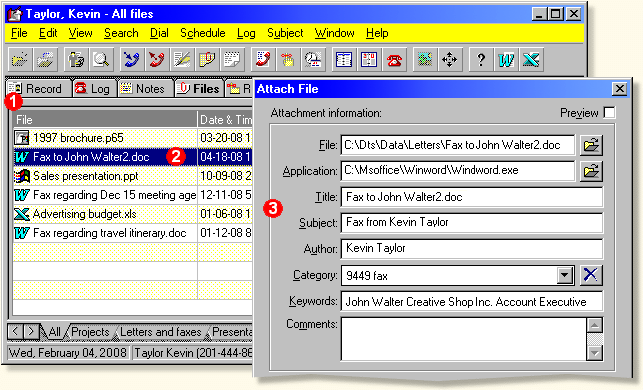Select 'Sales presentation.ppt' file row
The image size is (643, 390).
133,176
